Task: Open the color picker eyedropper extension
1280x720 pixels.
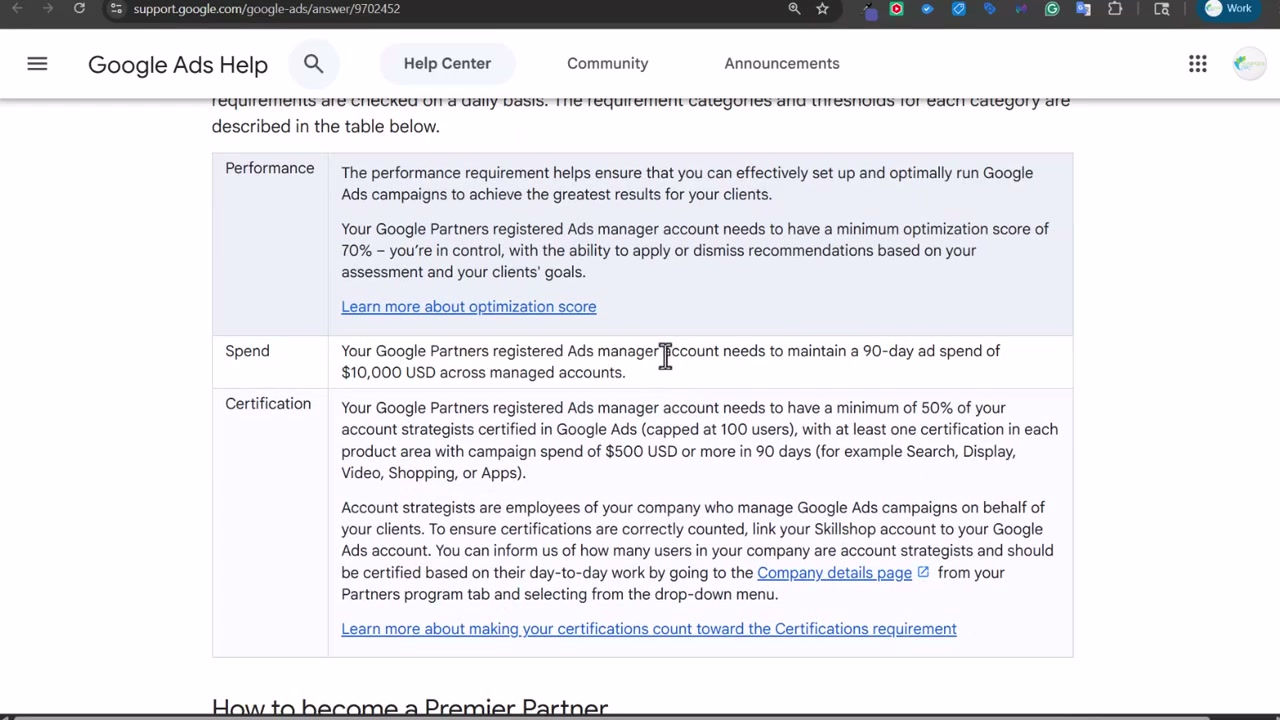Action: point(870,9)
